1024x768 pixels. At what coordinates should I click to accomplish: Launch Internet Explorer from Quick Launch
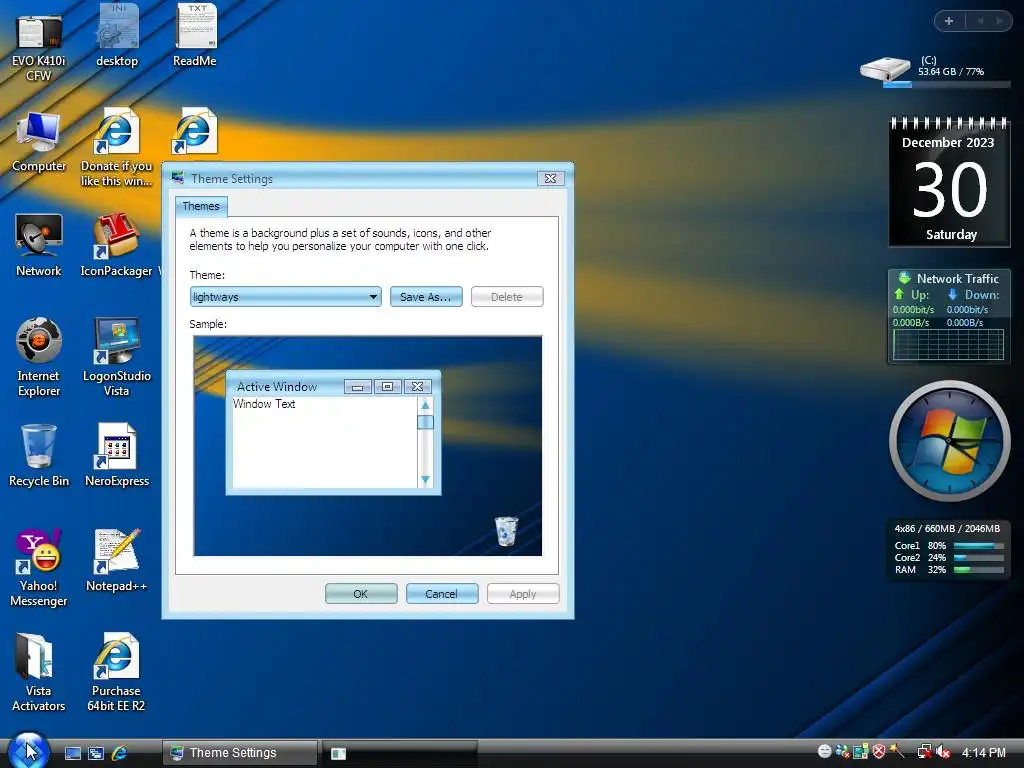(x=120, y=753)
